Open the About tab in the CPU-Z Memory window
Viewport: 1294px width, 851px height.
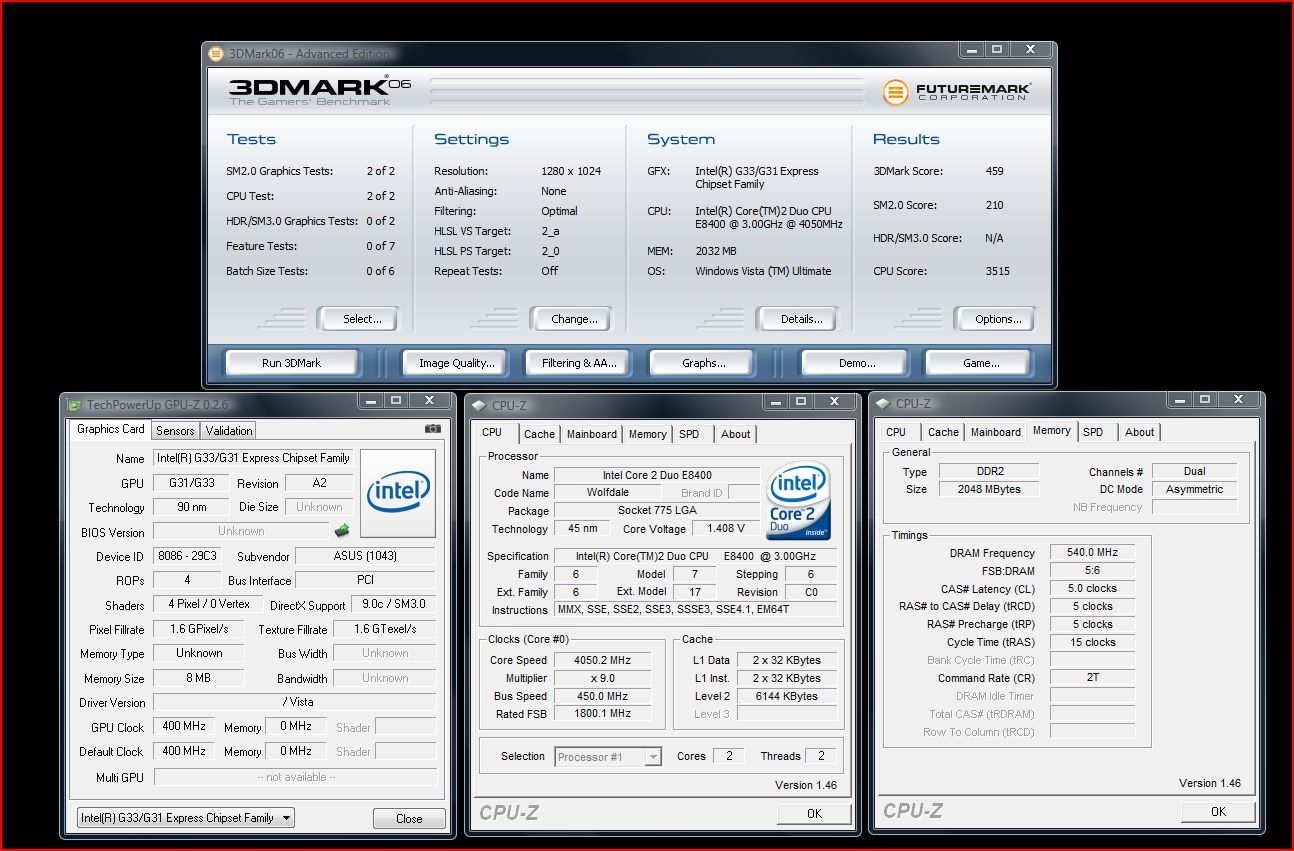pyautogui.click(x=1140, y=432)
